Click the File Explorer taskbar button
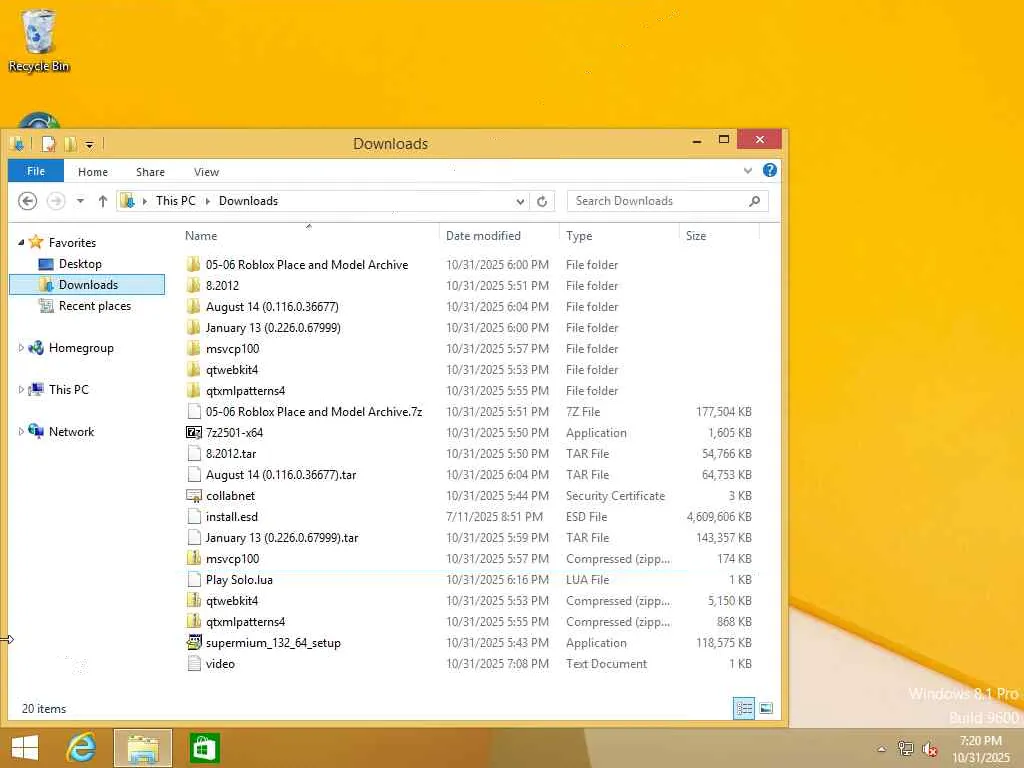1024x768 pixels. (143, 748)
